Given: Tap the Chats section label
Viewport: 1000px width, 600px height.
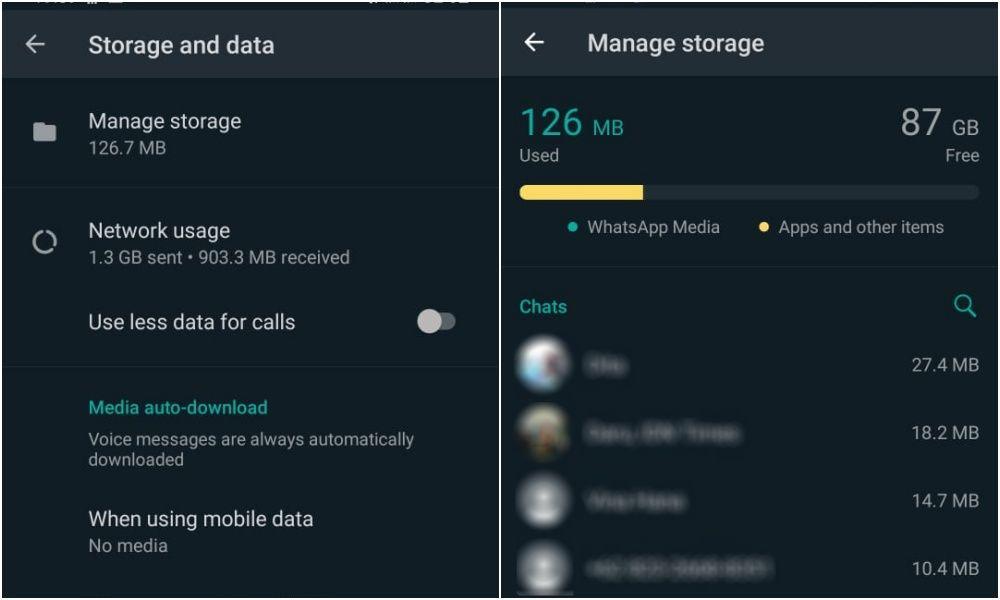Looking at the screenshot, I should 543,307.
